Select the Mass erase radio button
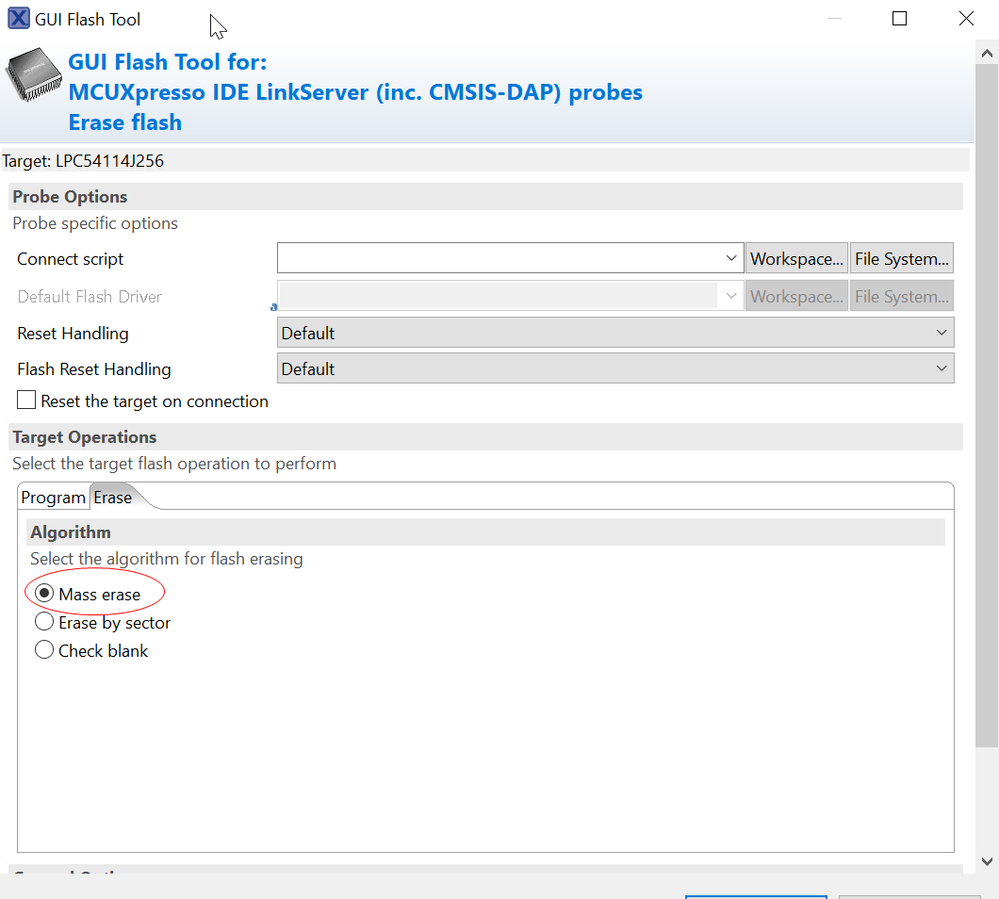Image resolution: width=999 pixels, height=899 pixels. tap(44, 593)
